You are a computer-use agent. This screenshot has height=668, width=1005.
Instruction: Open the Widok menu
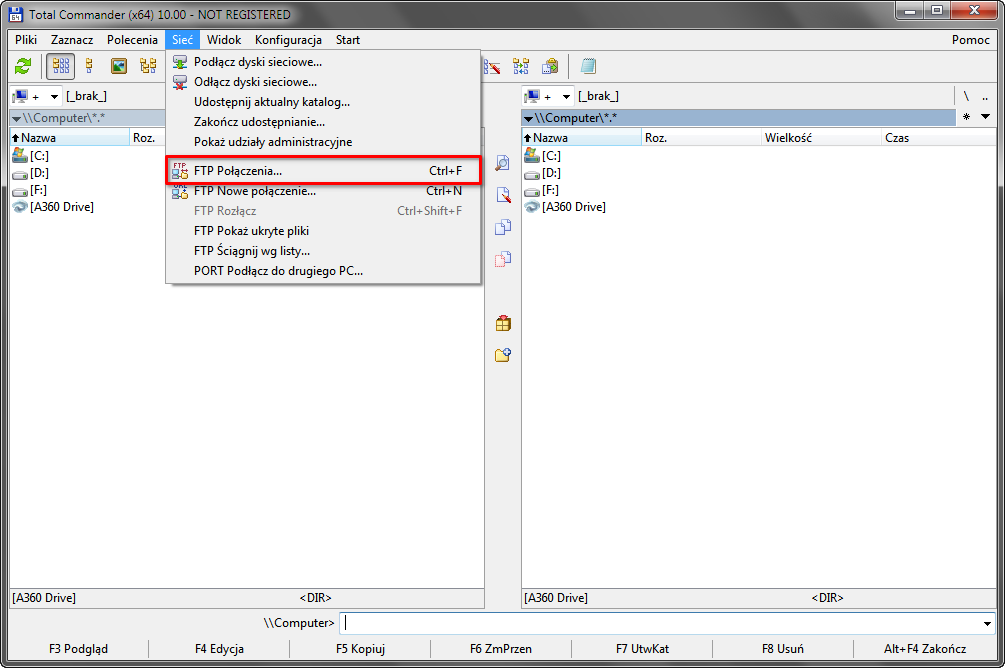point(224,40)
